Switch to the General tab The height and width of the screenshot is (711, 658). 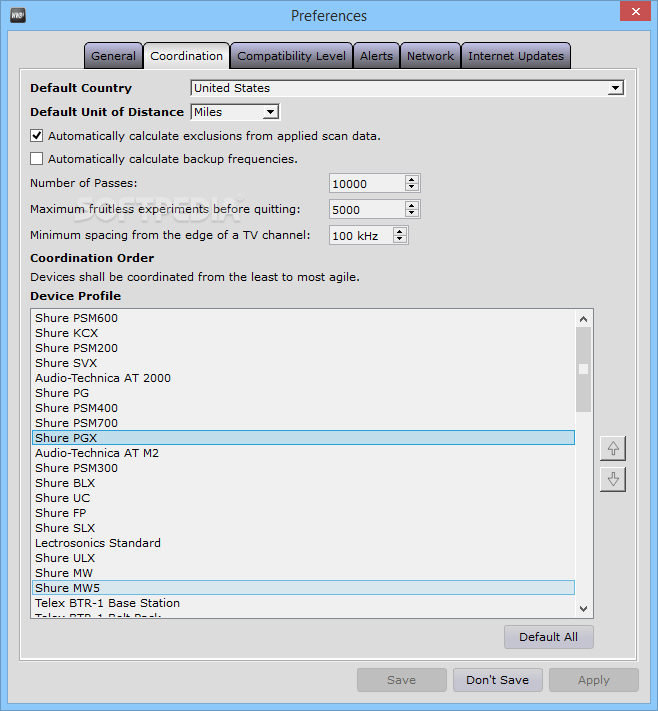113,56
